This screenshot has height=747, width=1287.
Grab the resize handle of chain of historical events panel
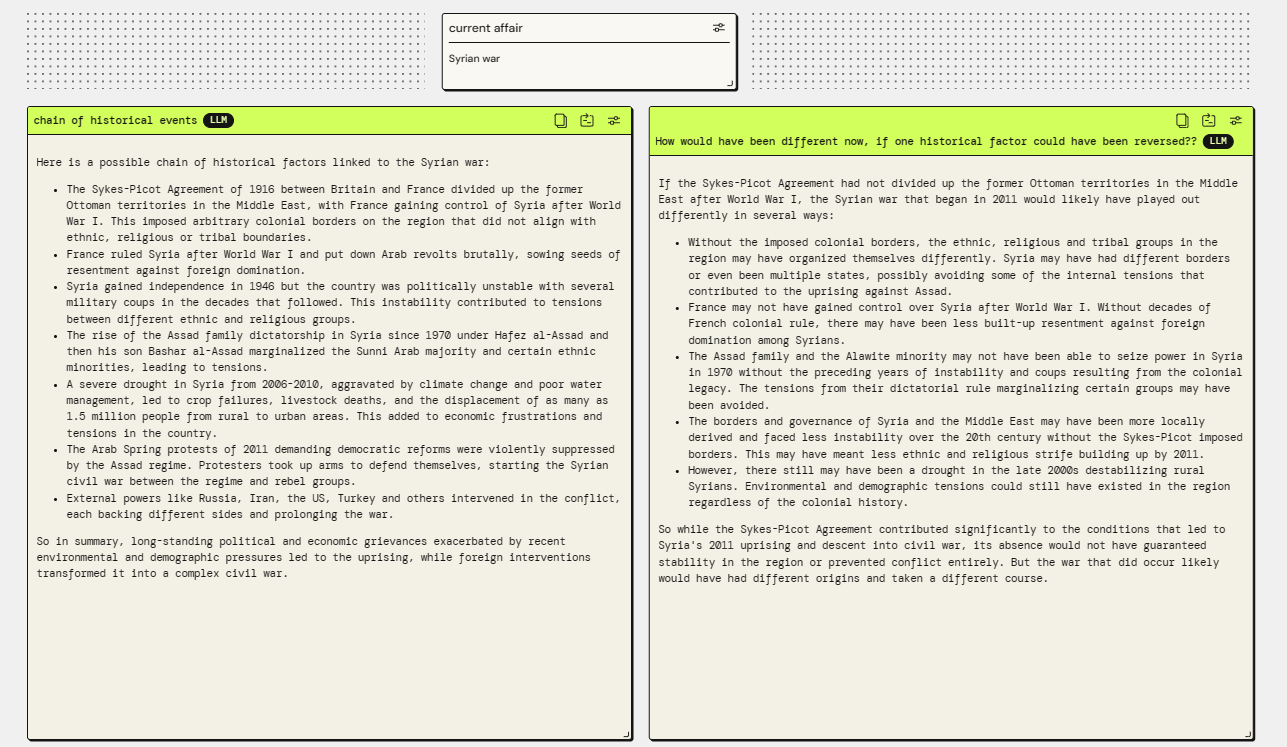(x=626, y=734)
